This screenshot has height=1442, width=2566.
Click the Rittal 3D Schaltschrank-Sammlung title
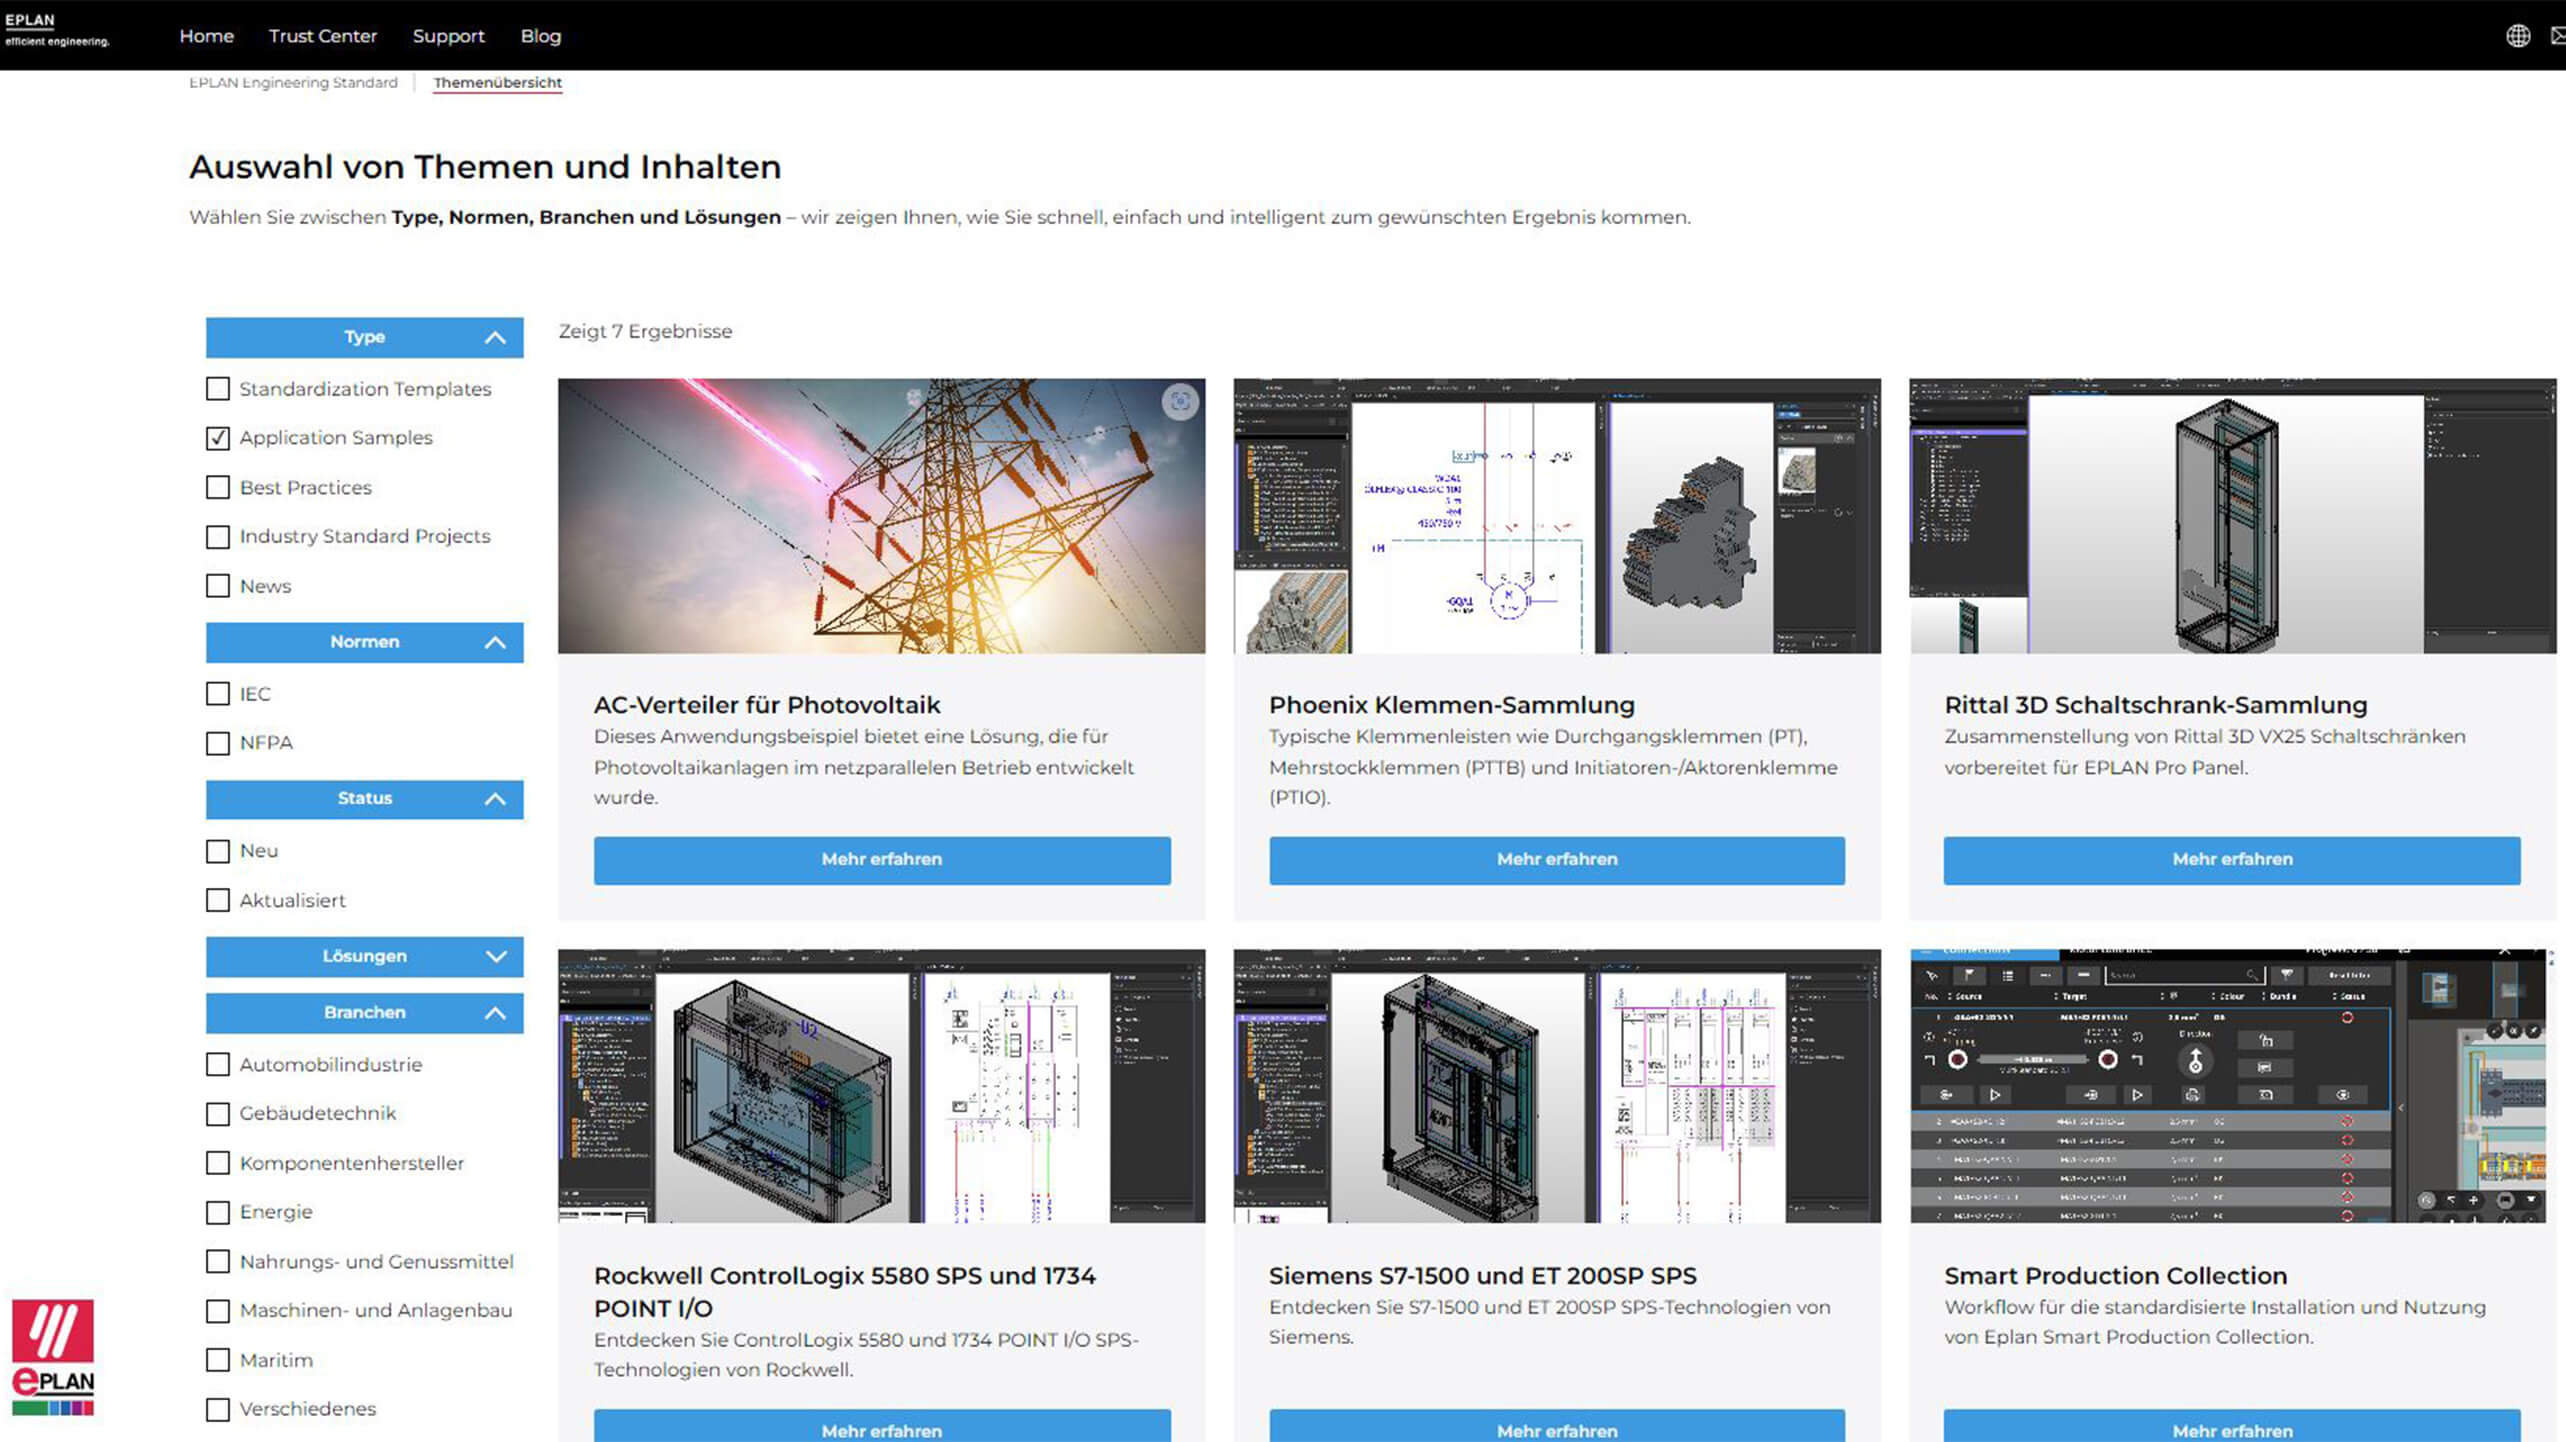click(2156, 705)
